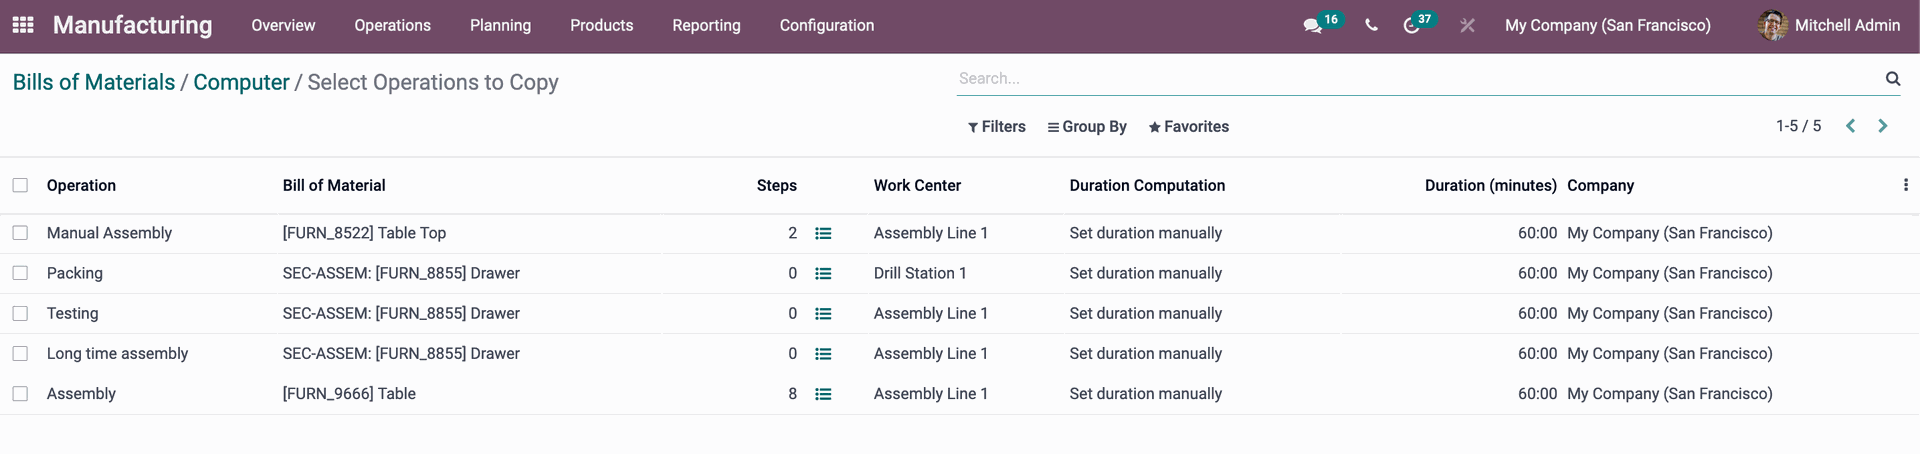Open the activities clock icon
Viewport: 1920px width, 454px height.
click(1411, 26)
